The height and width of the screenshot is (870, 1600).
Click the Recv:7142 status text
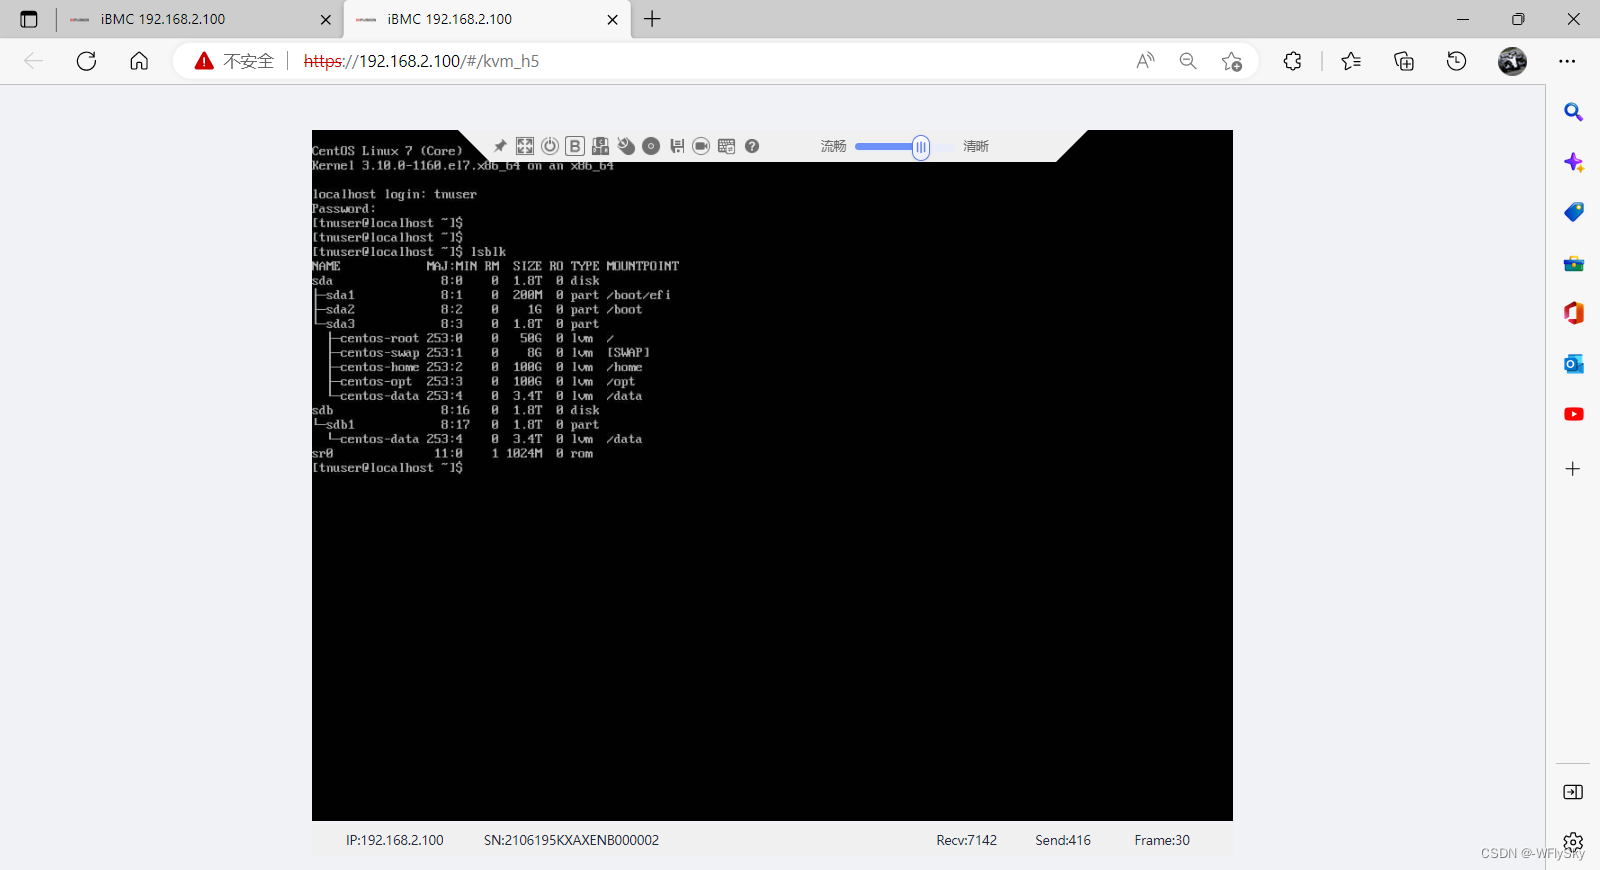point(966,841)
